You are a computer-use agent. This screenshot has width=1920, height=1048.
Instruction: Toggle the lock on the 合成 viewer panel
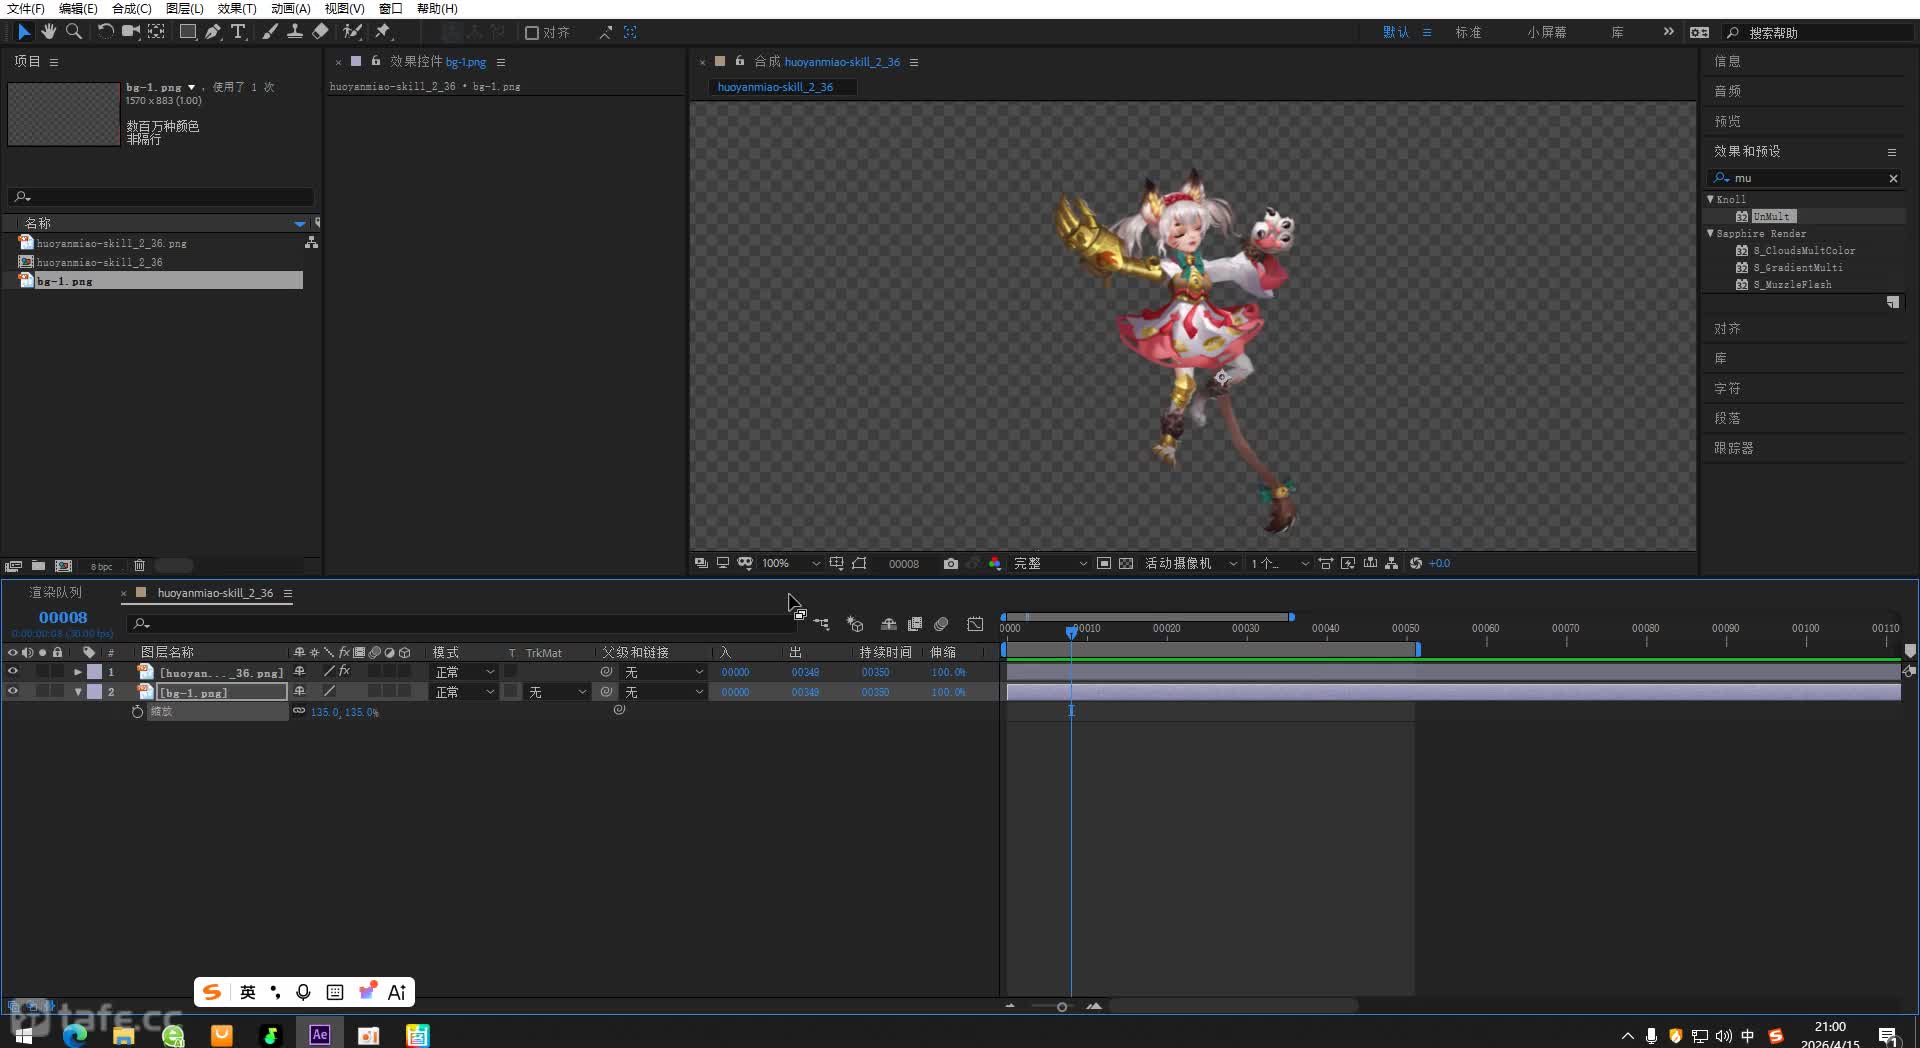740,61
